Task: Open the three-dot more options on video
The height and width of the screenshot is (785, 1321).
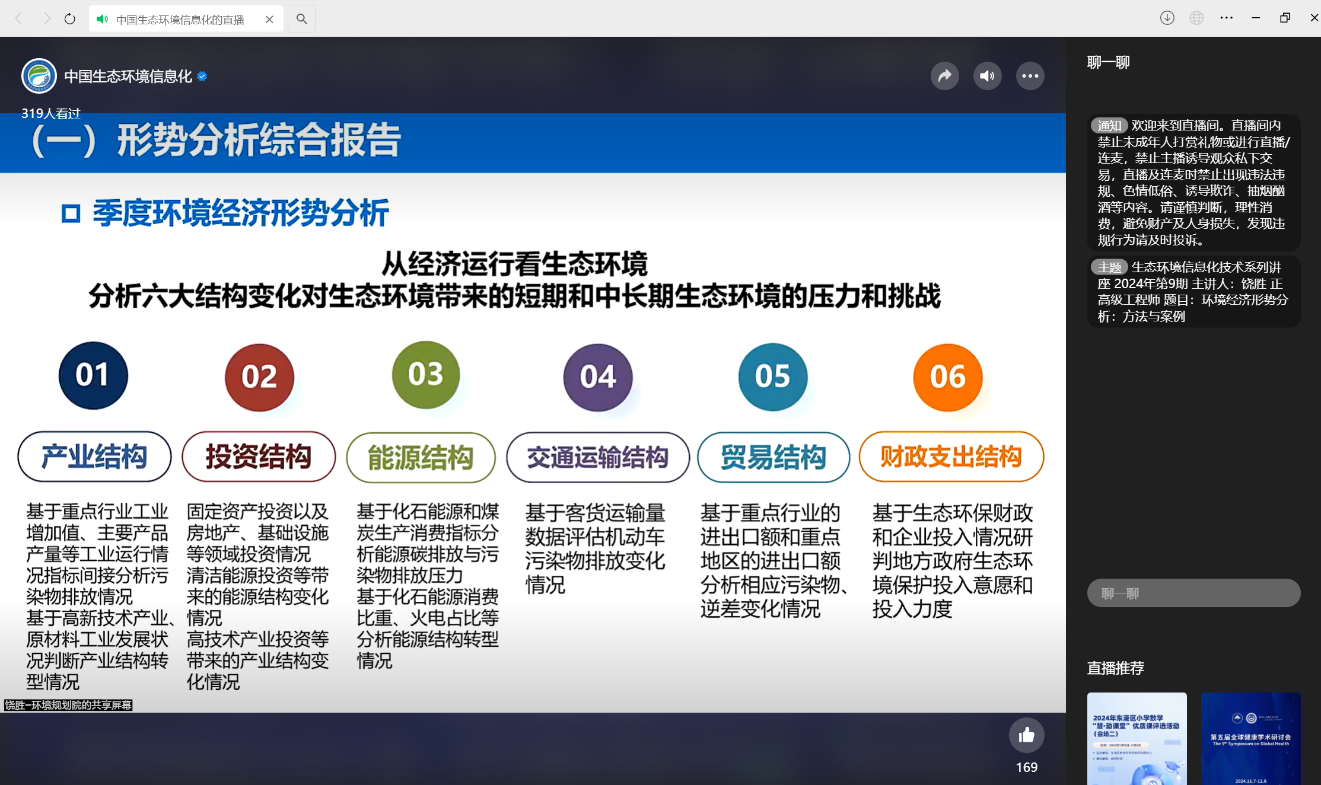Action: tap(1030, 76)
